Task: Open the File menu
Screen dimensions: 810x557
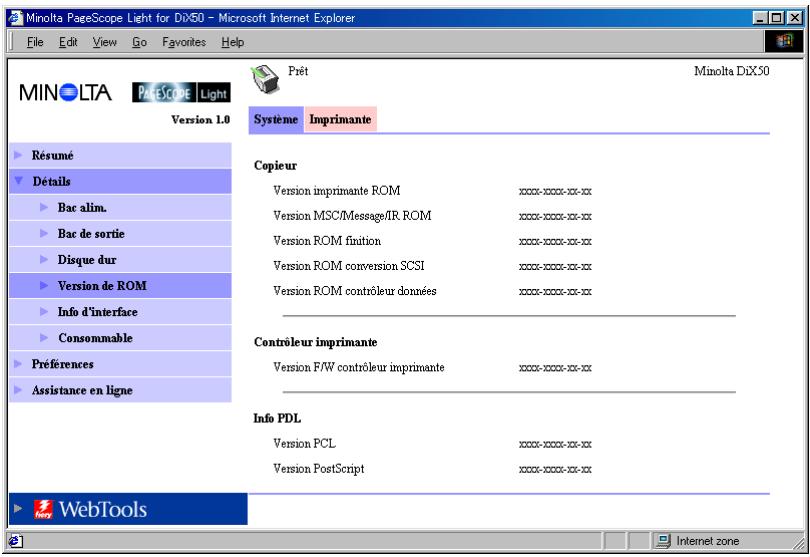Action: pyautogui.click(x=35, y=42)
